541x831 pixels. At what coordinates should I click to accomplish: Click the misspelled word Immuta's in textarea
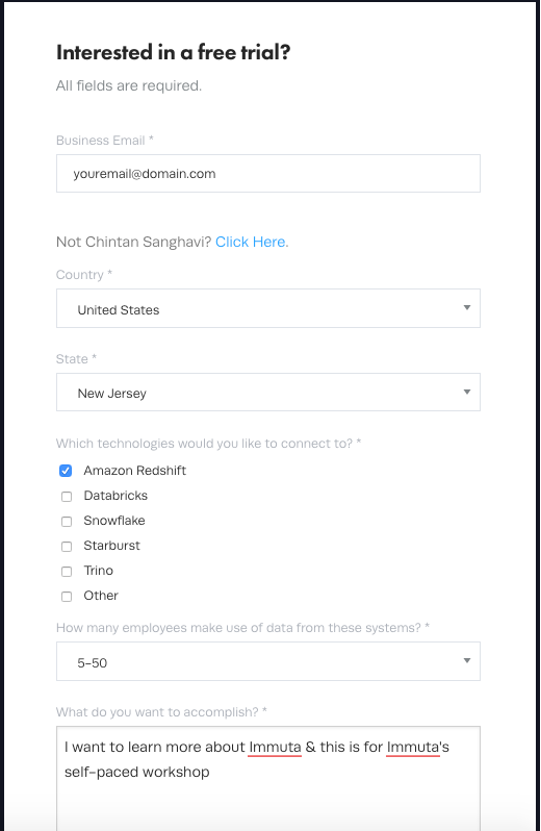(418, 747)
